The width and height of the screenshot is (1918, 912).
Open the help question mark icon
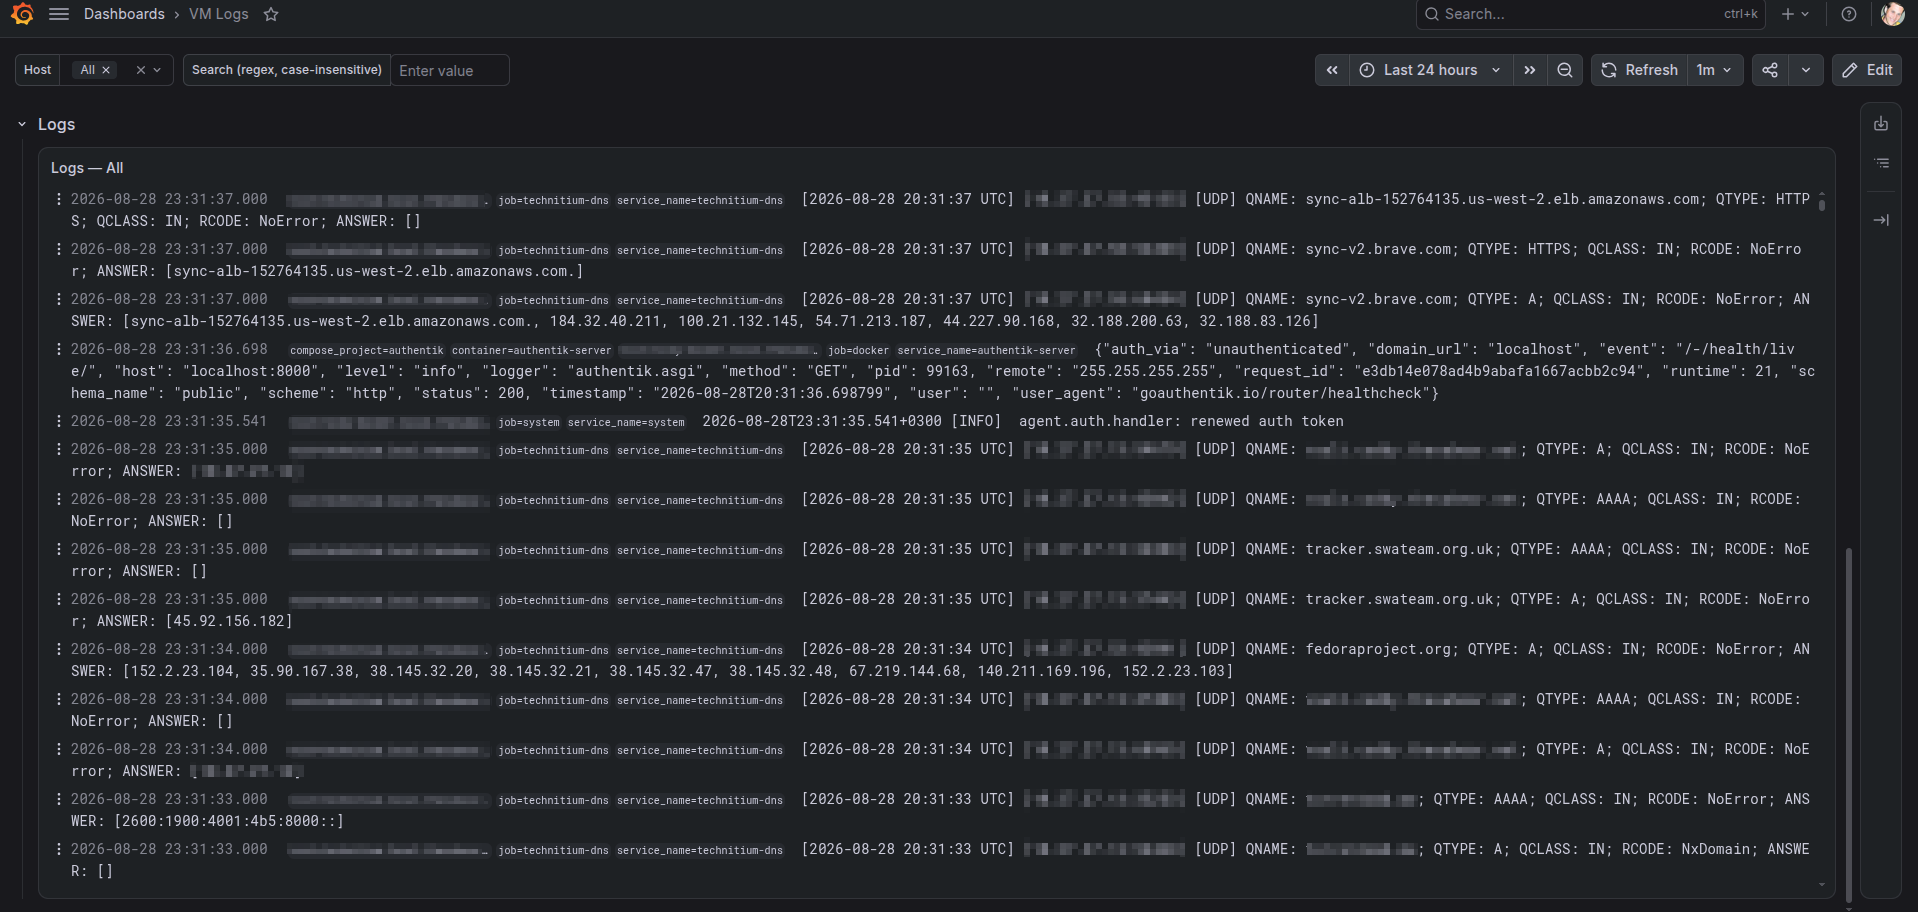click(1849, 14)
